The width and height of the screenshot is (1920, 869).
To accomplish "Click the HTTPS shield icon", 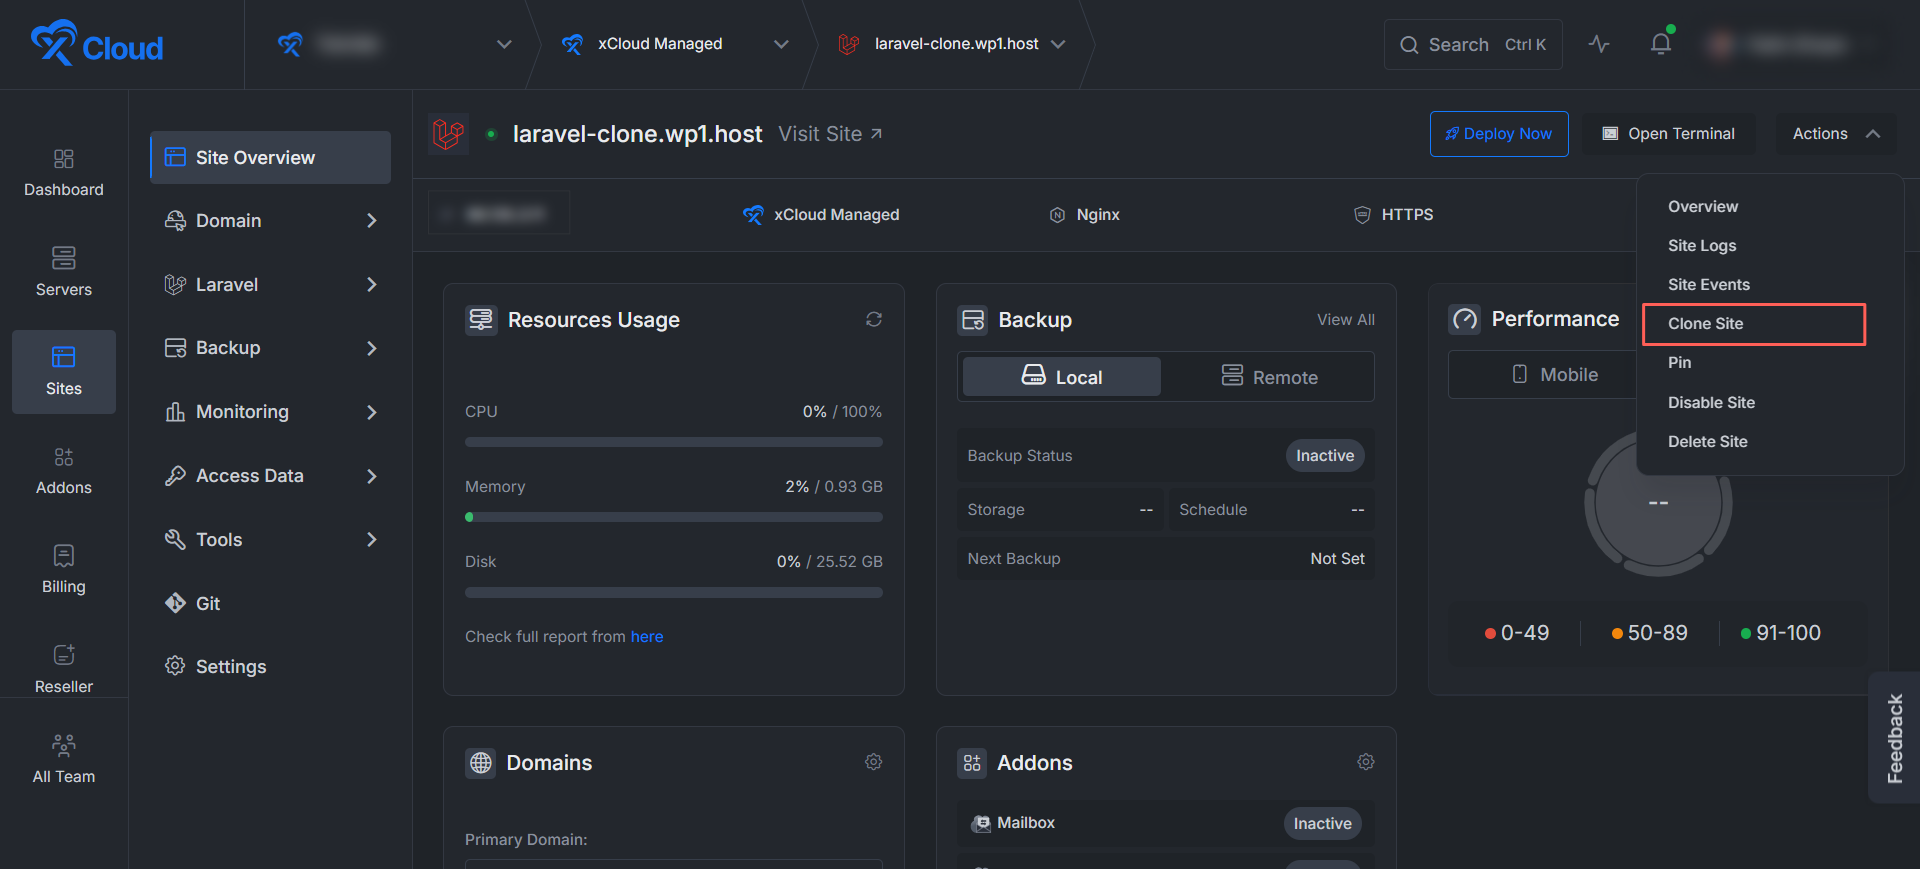I will point(1362,215).
